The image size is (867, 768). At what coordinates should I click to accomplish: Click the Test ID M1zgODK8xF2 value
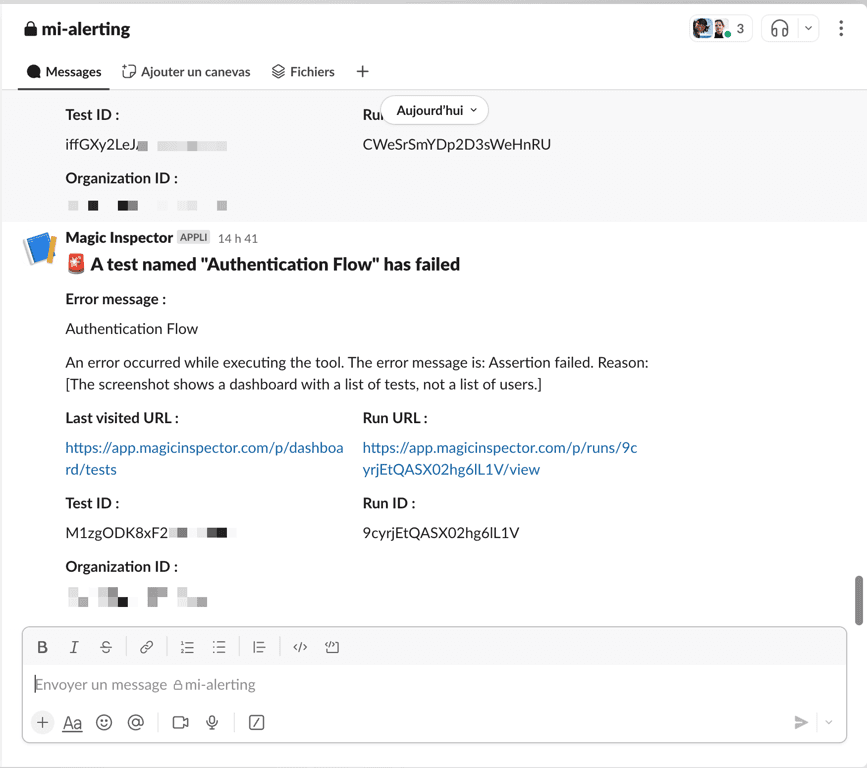150,533
